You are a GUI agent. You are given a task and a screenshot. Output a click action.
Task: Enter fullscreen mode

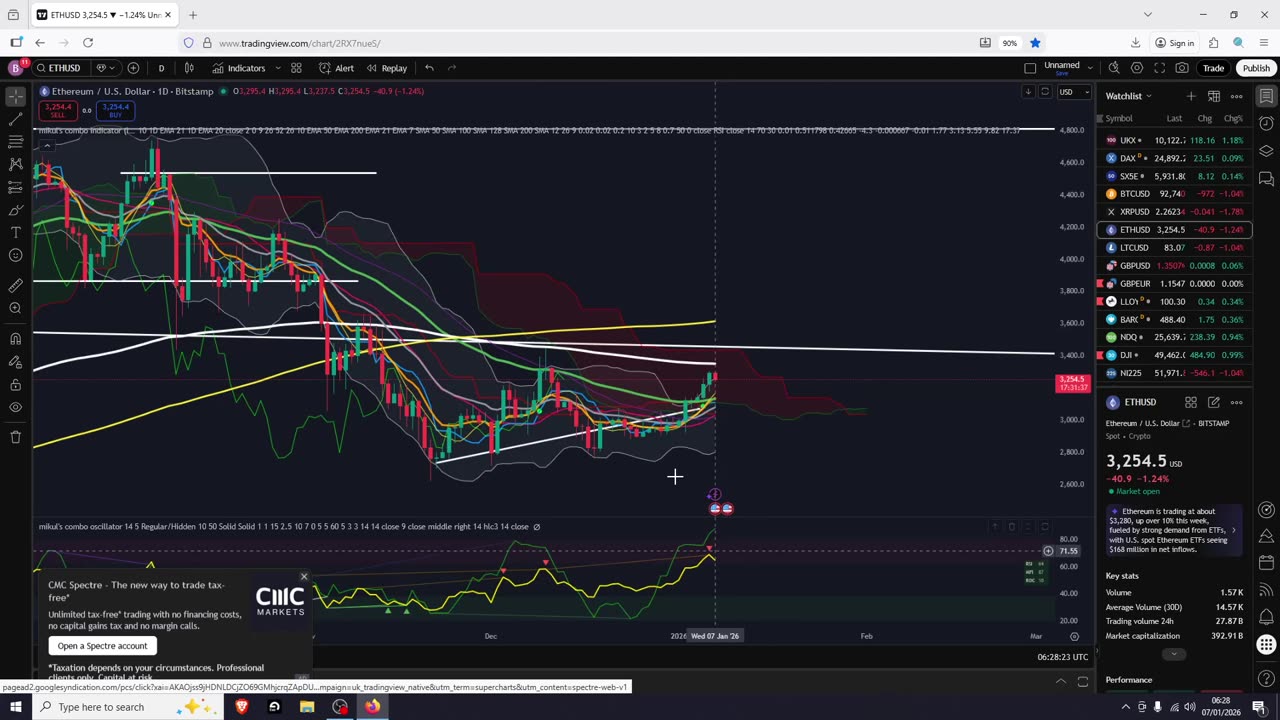pyautogui.click(x=1159, y=68)
